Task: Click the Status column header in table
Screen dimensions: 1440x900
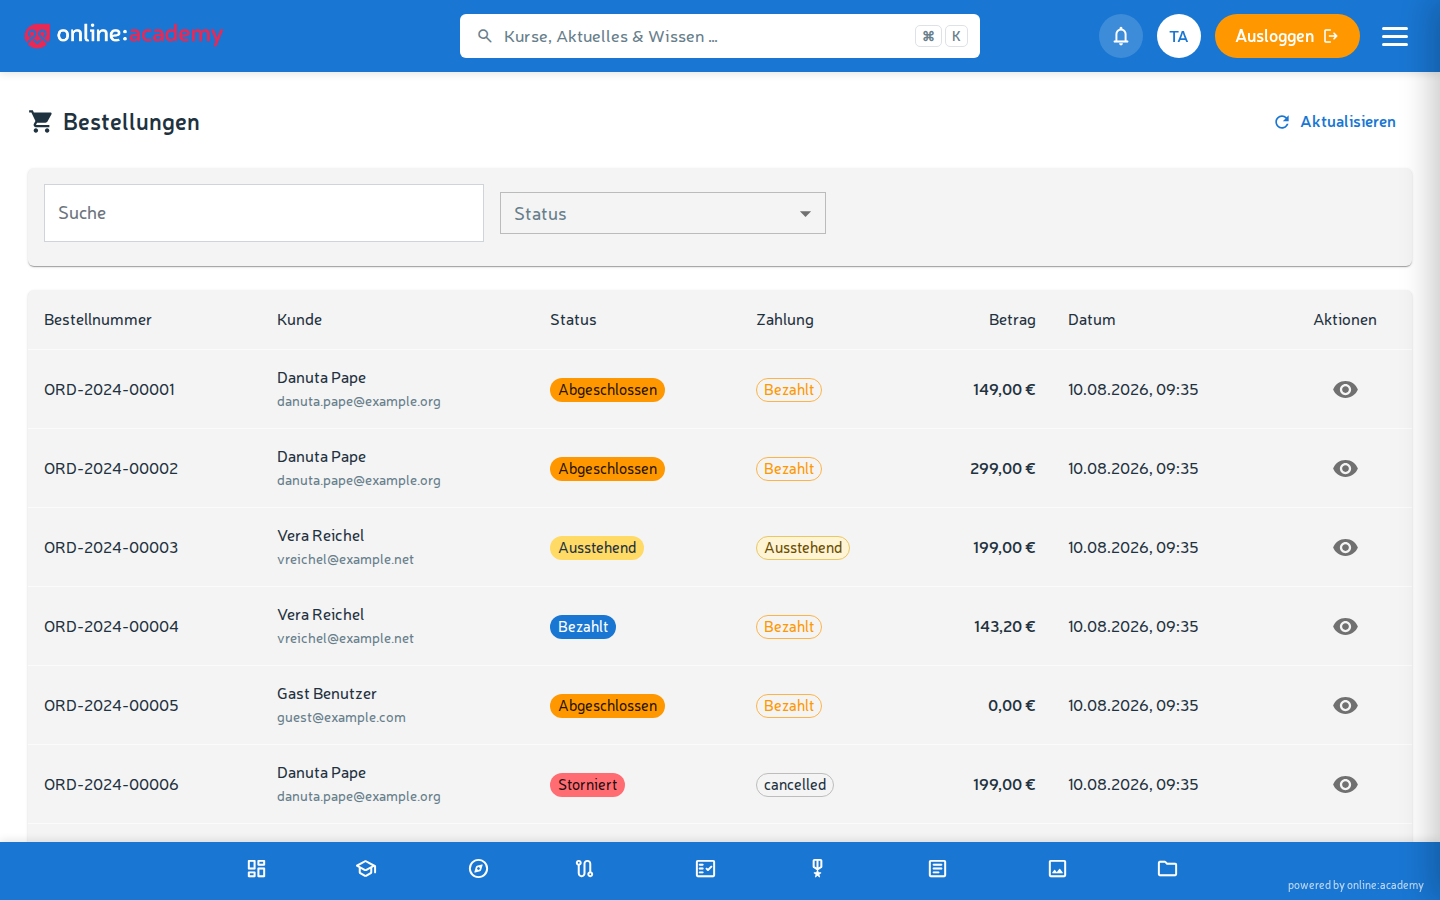Action: 573,320
